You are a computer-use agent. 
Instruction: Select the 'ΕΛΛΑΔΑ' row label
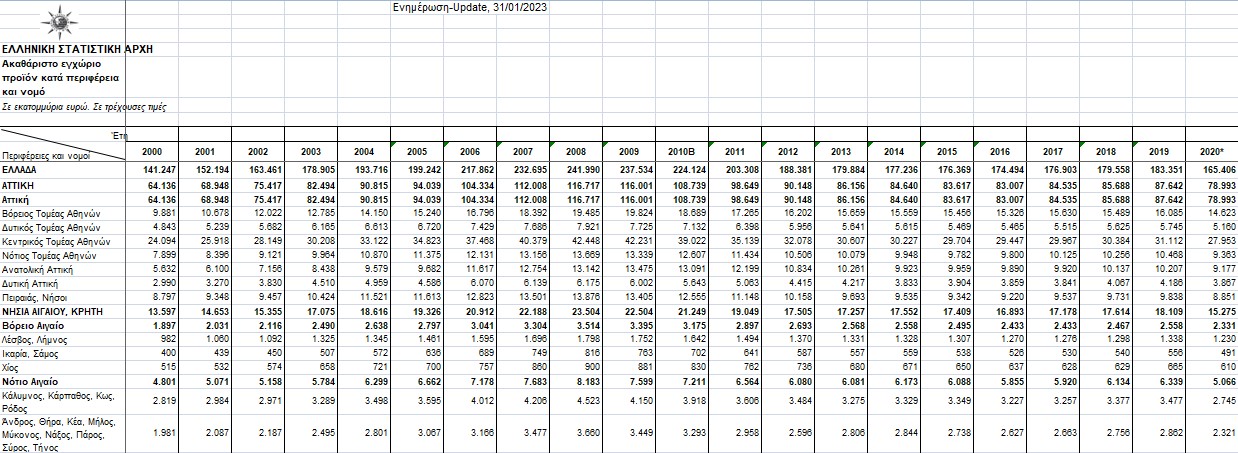pyautogui.click(x=20, y=172)
